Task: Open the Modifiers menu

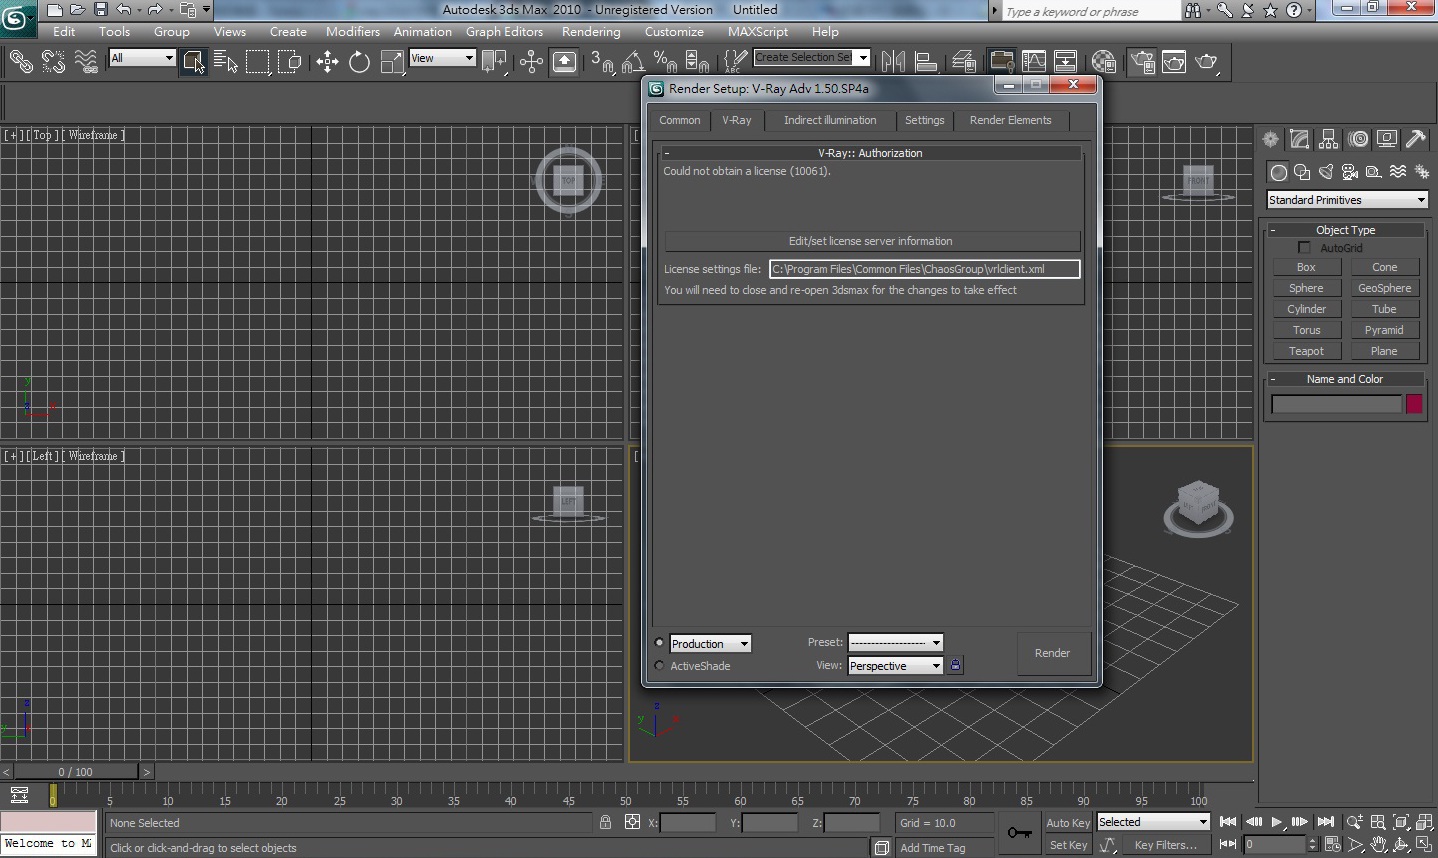Action: pyautogui.click(x=353, y=31)
